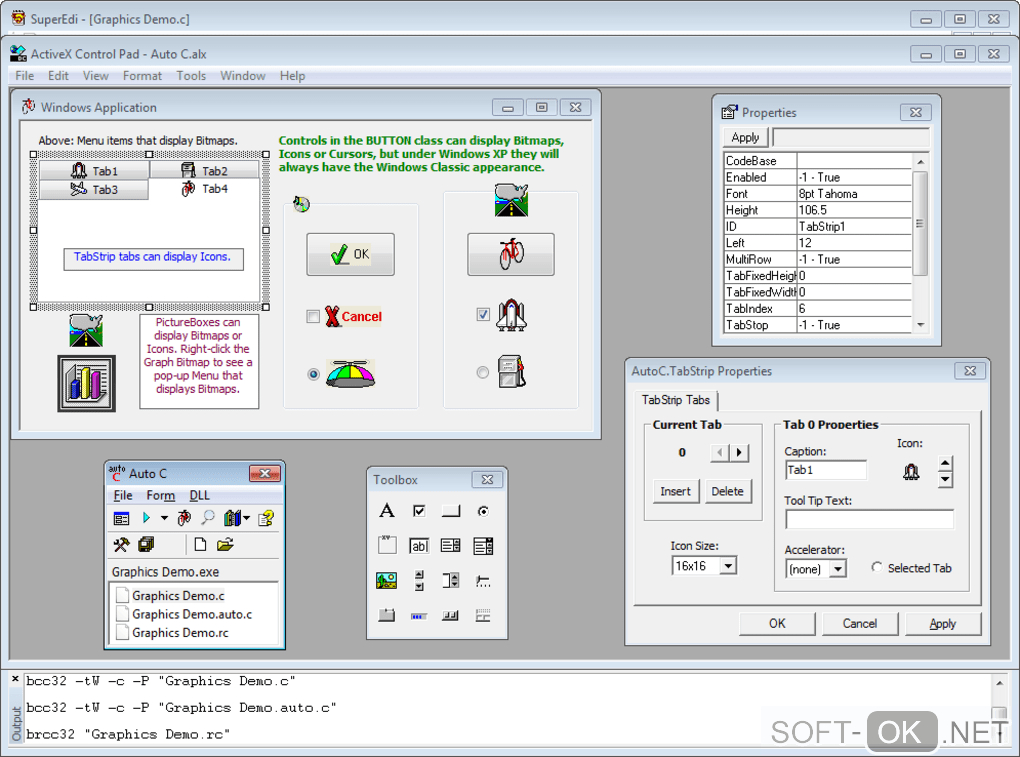Click the Properties value edit box beside Apply
This screenshot has height=757, width=1020.
pos(851,137)
